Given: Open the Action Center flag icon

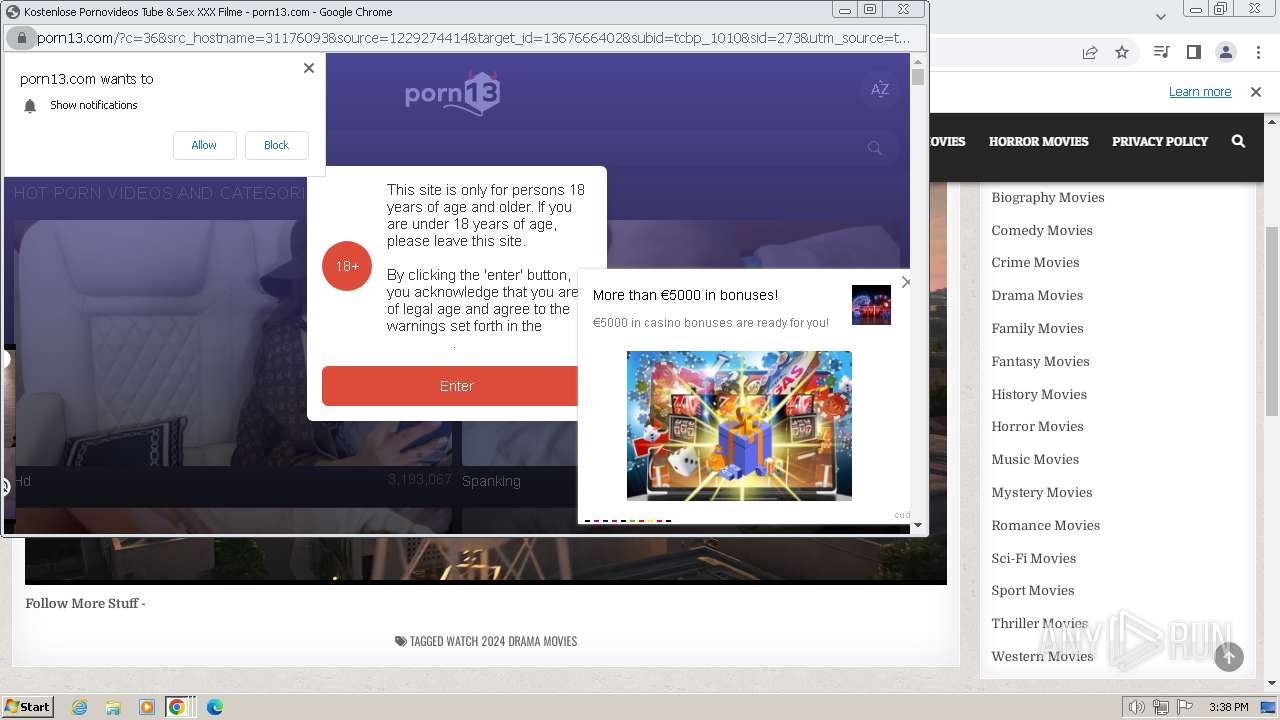Looking at the screenshot, I should pyautogui.click(x=1184, y=707).
